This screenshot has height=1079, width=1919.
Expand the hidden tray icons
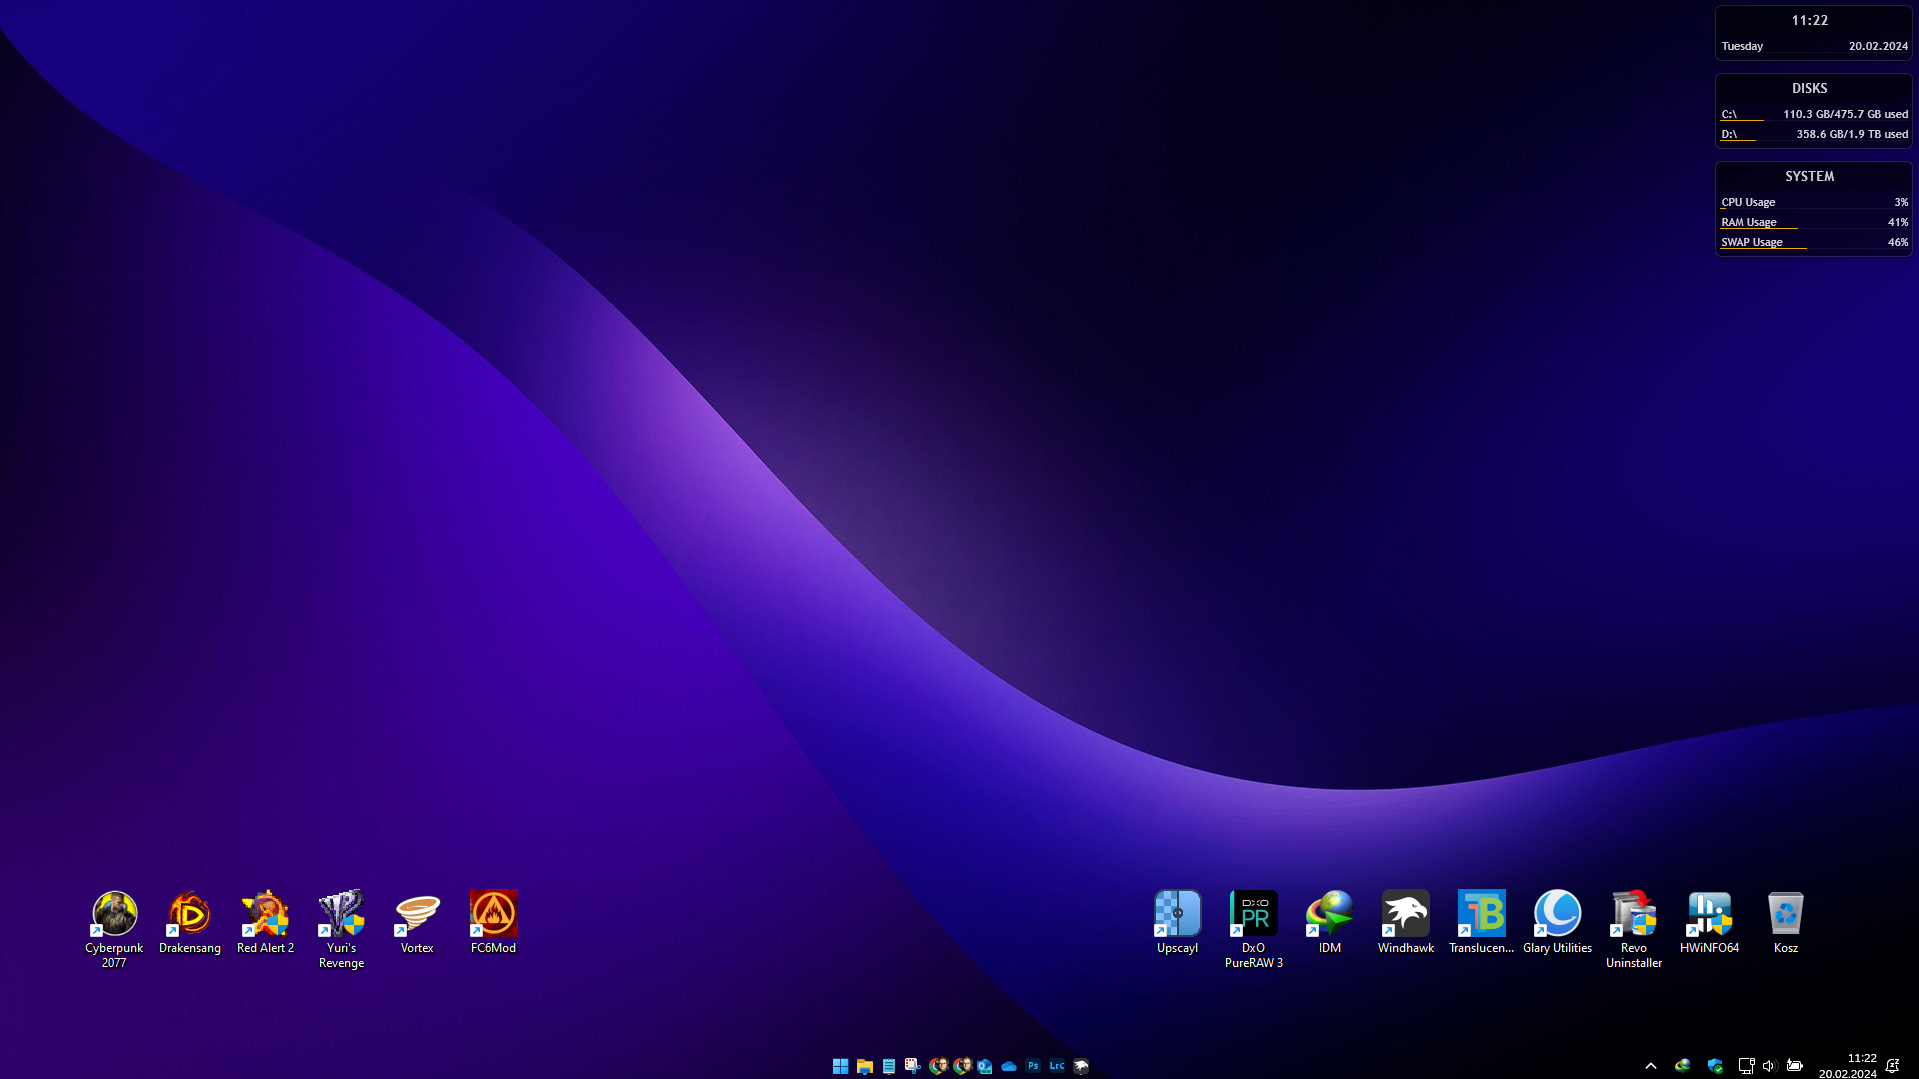(1651, 1066)
